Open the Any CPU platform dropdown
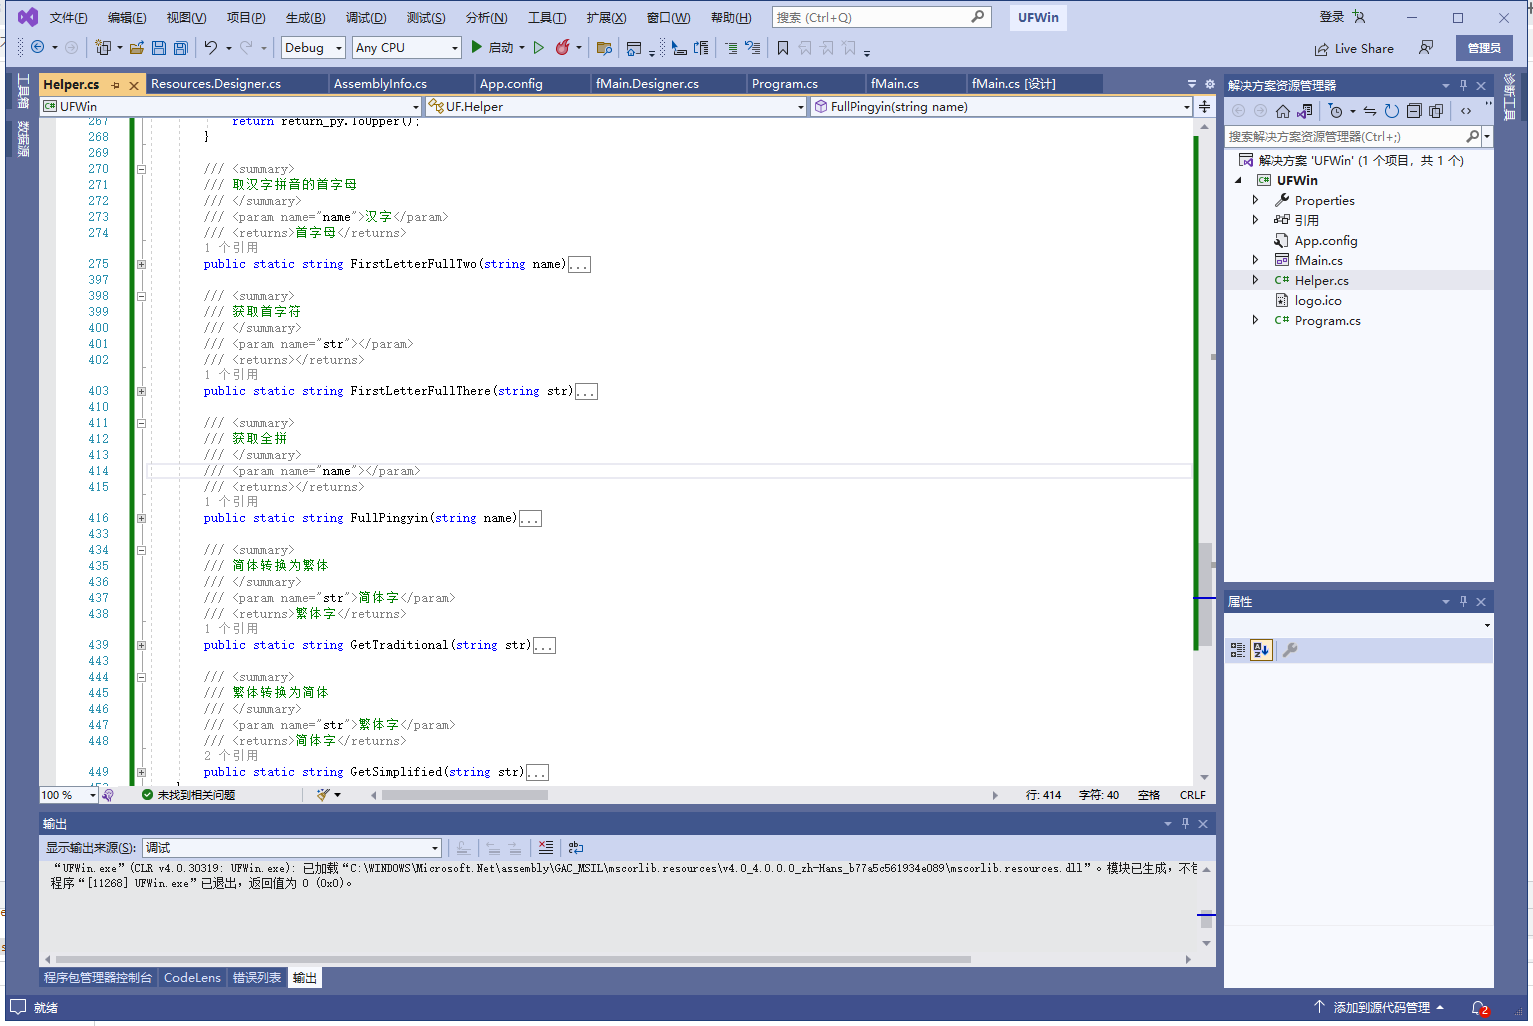 (x=407, y=47)
